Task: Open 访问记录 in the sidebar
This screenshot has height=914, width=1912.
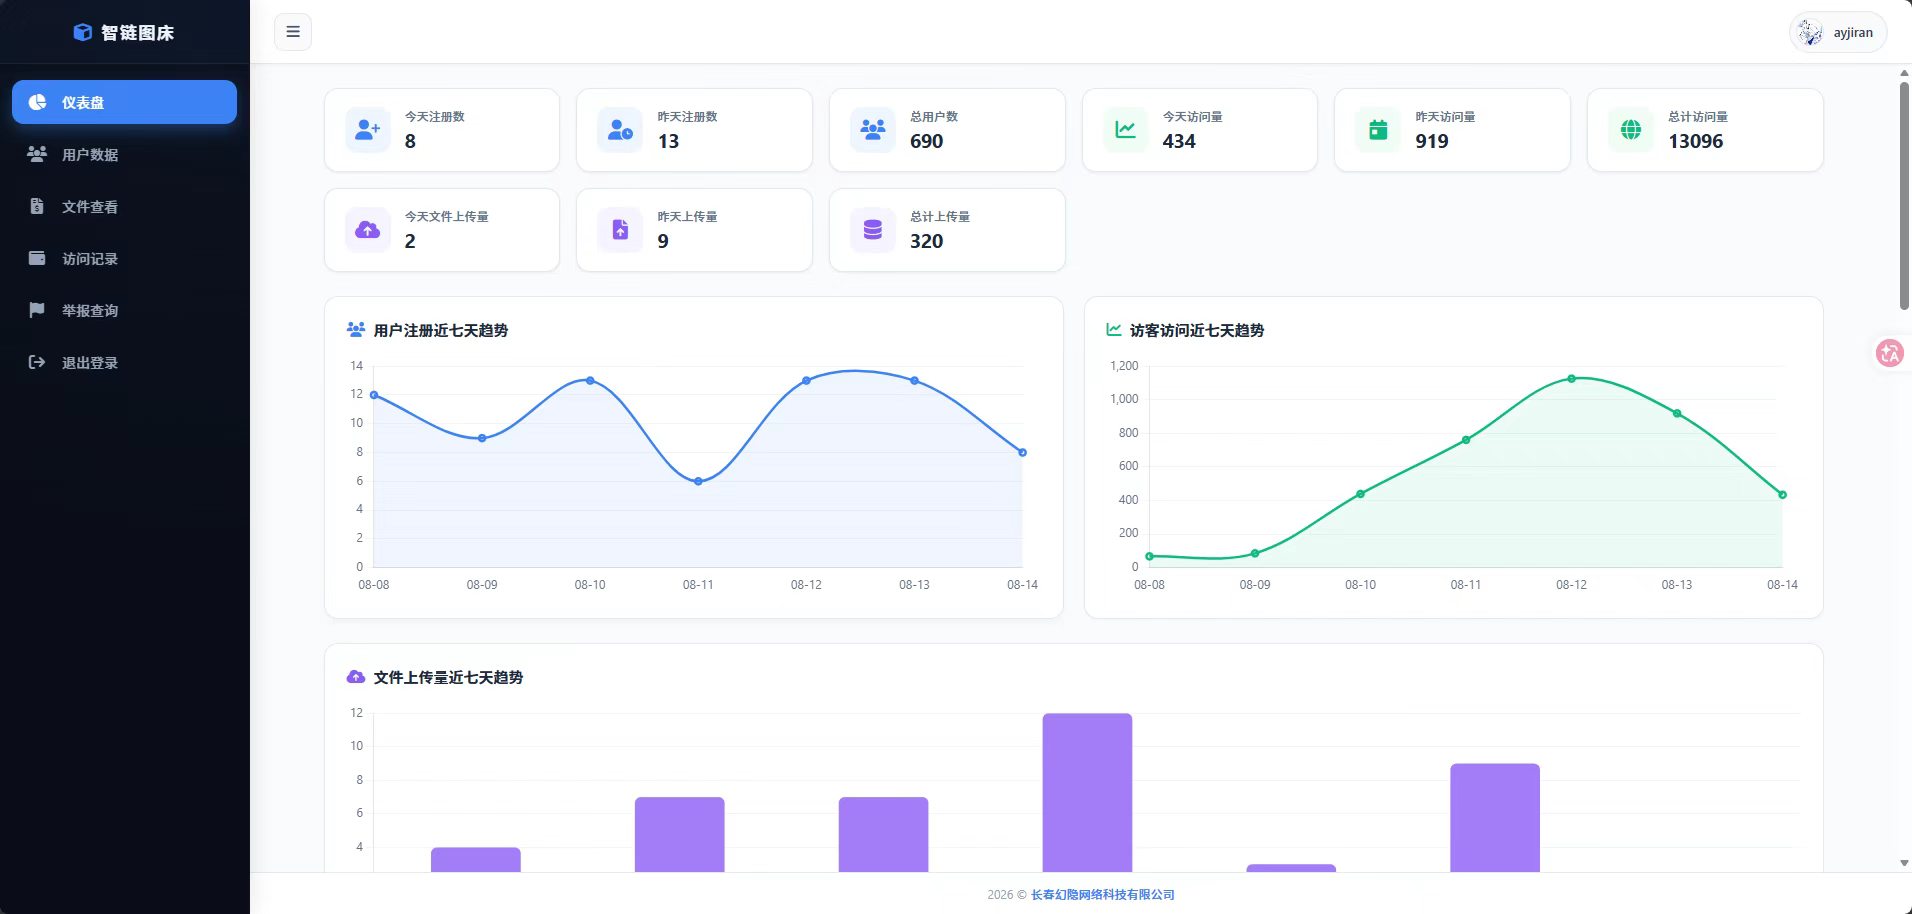Action: pyautogui.click(x=124, y=258)
